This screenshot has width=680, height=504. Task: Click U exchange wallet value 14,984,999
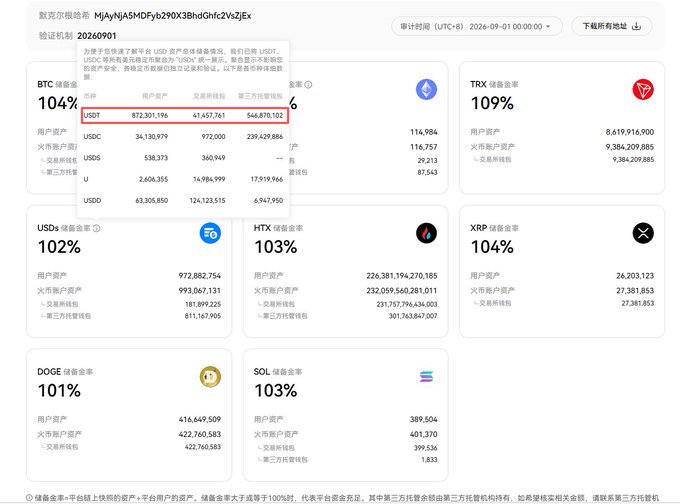coord(209,179)
